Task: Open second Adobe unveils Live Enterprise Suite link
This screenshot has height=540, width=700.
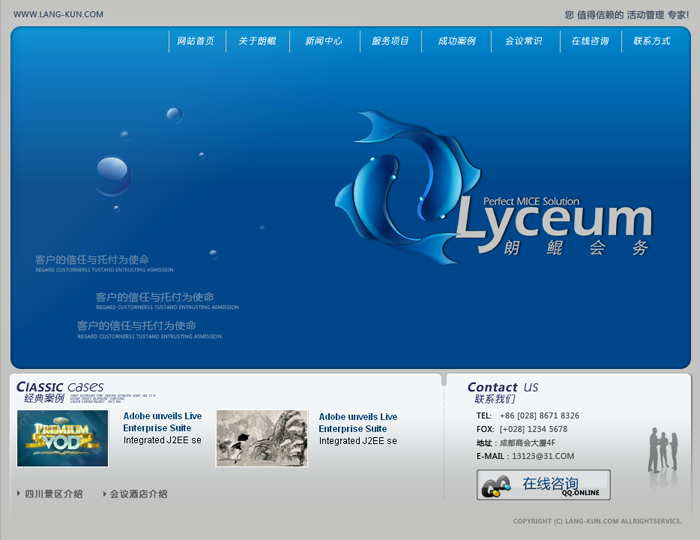Action: click(358, 422)
